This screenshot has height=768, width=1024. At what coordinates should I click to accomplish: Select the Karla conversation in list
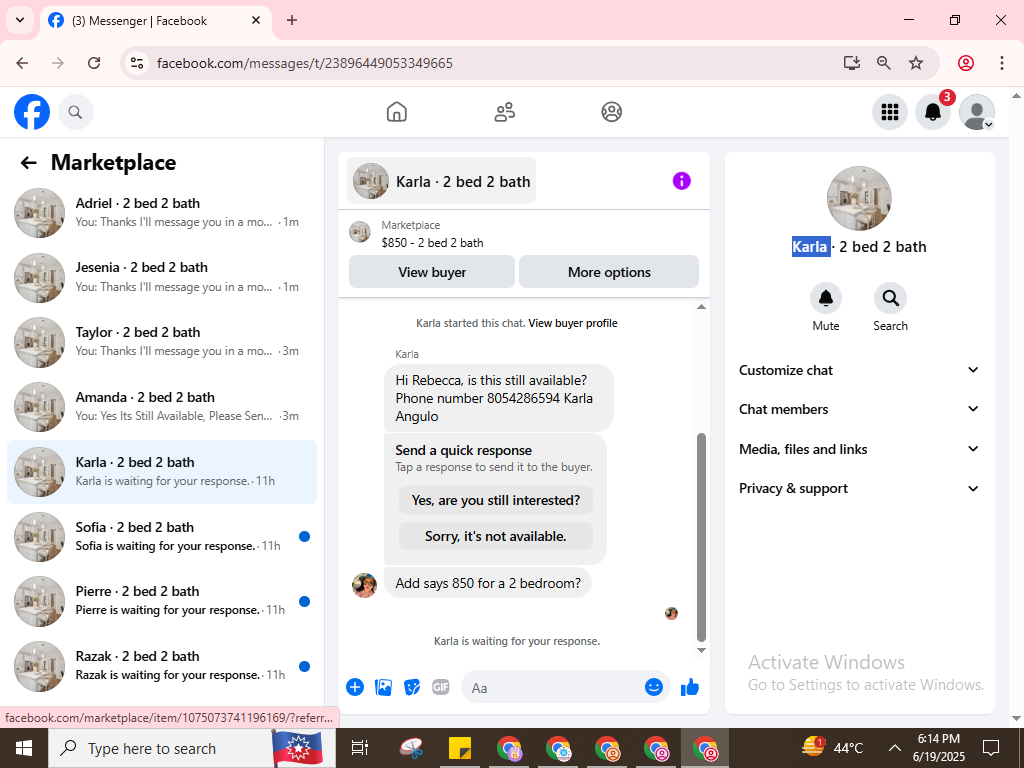(x=162, y=472)
